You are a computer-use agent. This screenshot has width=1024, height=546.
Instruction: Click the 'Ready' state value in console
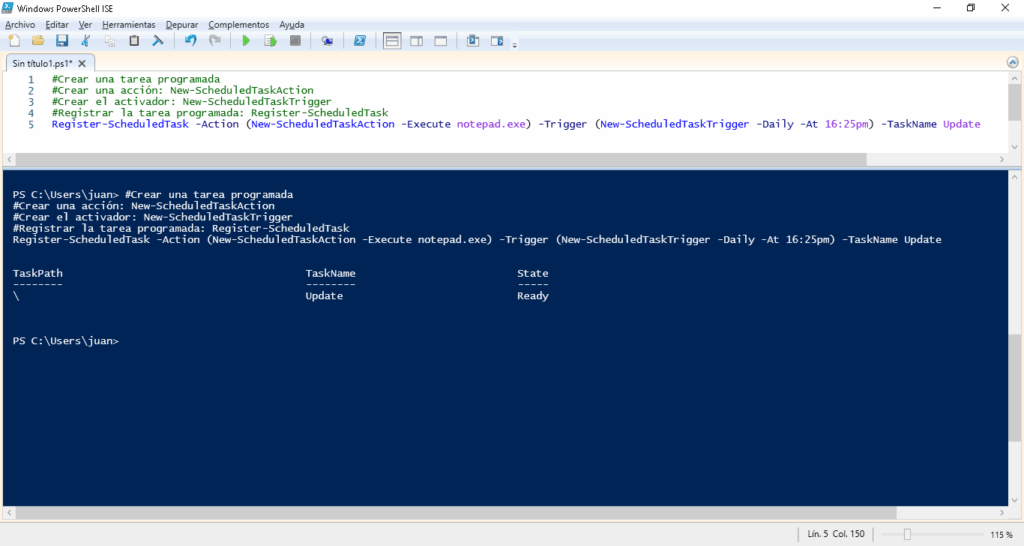tap(533, 296)
